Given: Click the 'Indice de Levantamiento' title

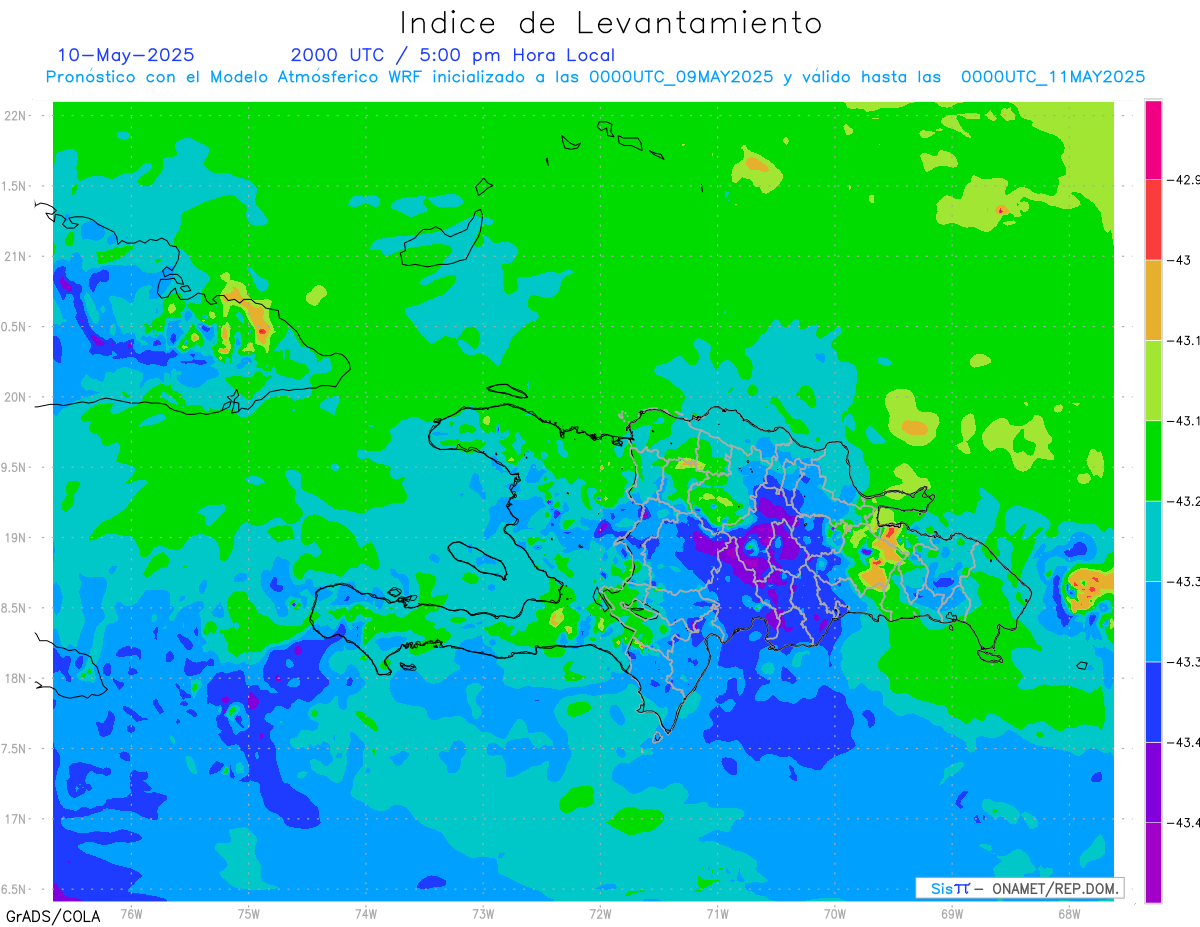Looking at the screenshot, I should [611, 23].
